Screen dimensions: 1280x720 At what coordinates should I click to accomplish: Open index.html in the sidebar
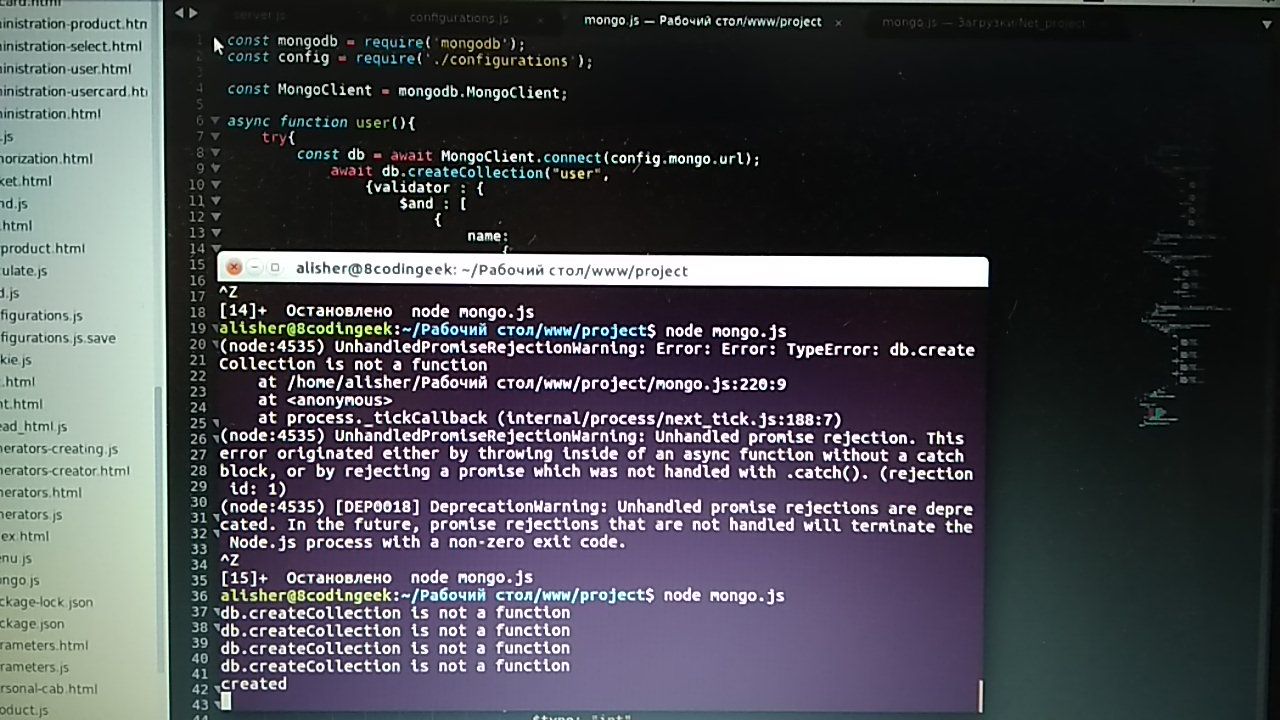pos(25,537)
